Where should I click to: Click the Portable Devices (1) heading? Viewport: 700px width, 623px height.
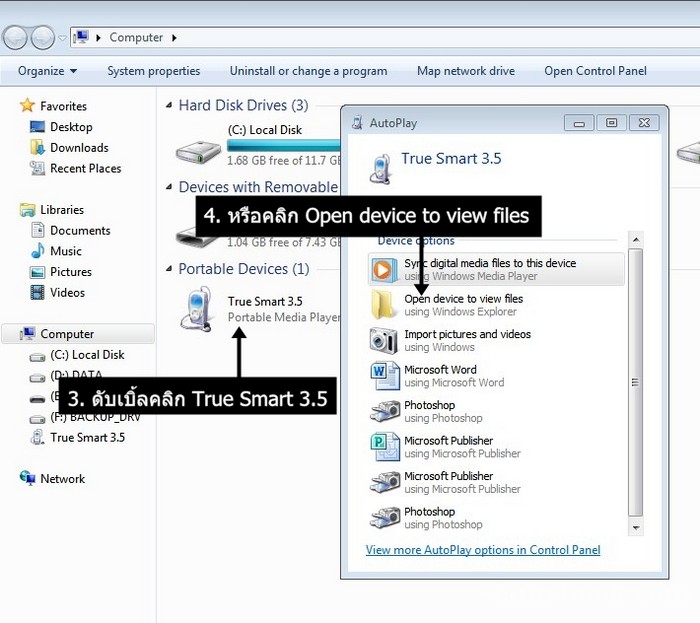(x=244, y=269)
